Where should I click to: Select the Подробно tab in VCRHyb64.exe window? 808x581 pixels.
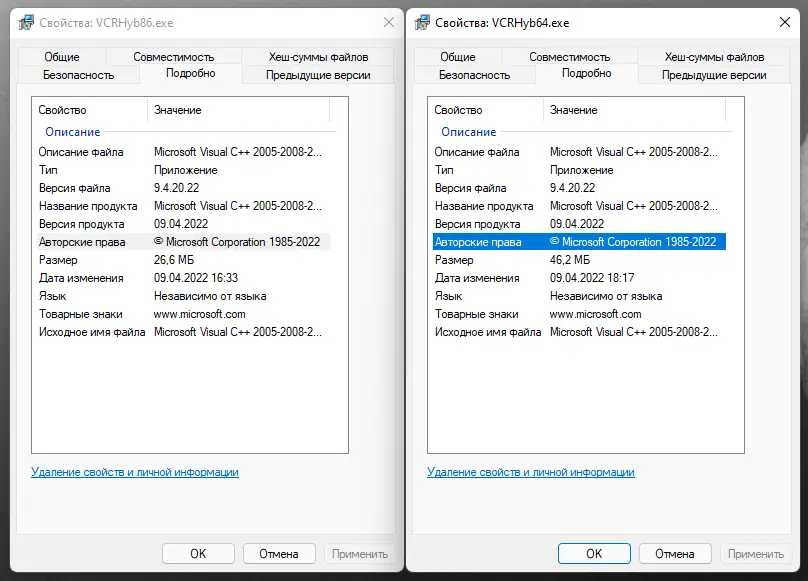point(586,73)
